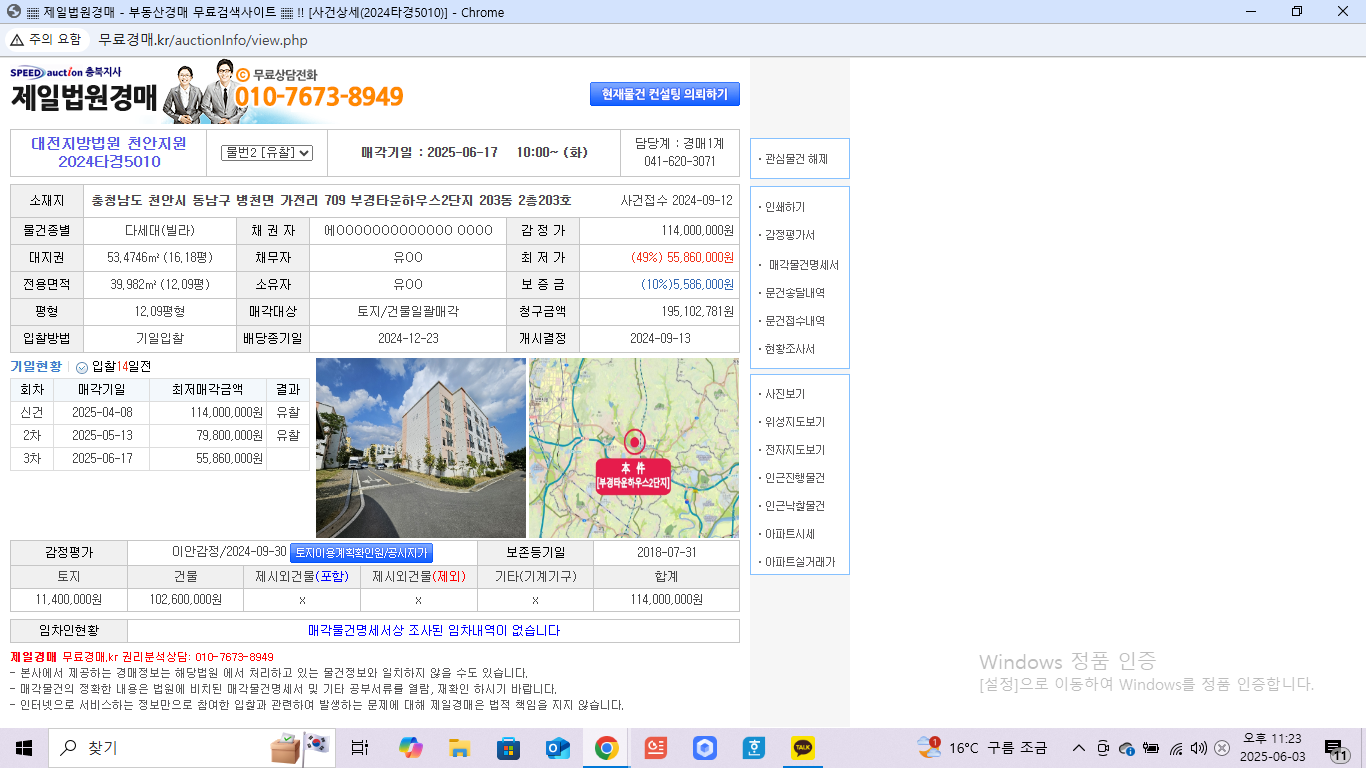Open 사진보기 from the sidebar
Viewport: 1366px width, 768px height.
(785, 394)
